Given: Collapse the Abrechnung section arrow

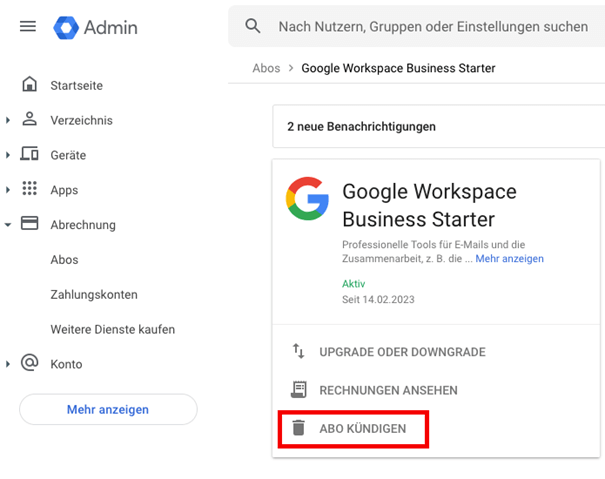Looking at the screenshot, I should [x=8, y=225].
